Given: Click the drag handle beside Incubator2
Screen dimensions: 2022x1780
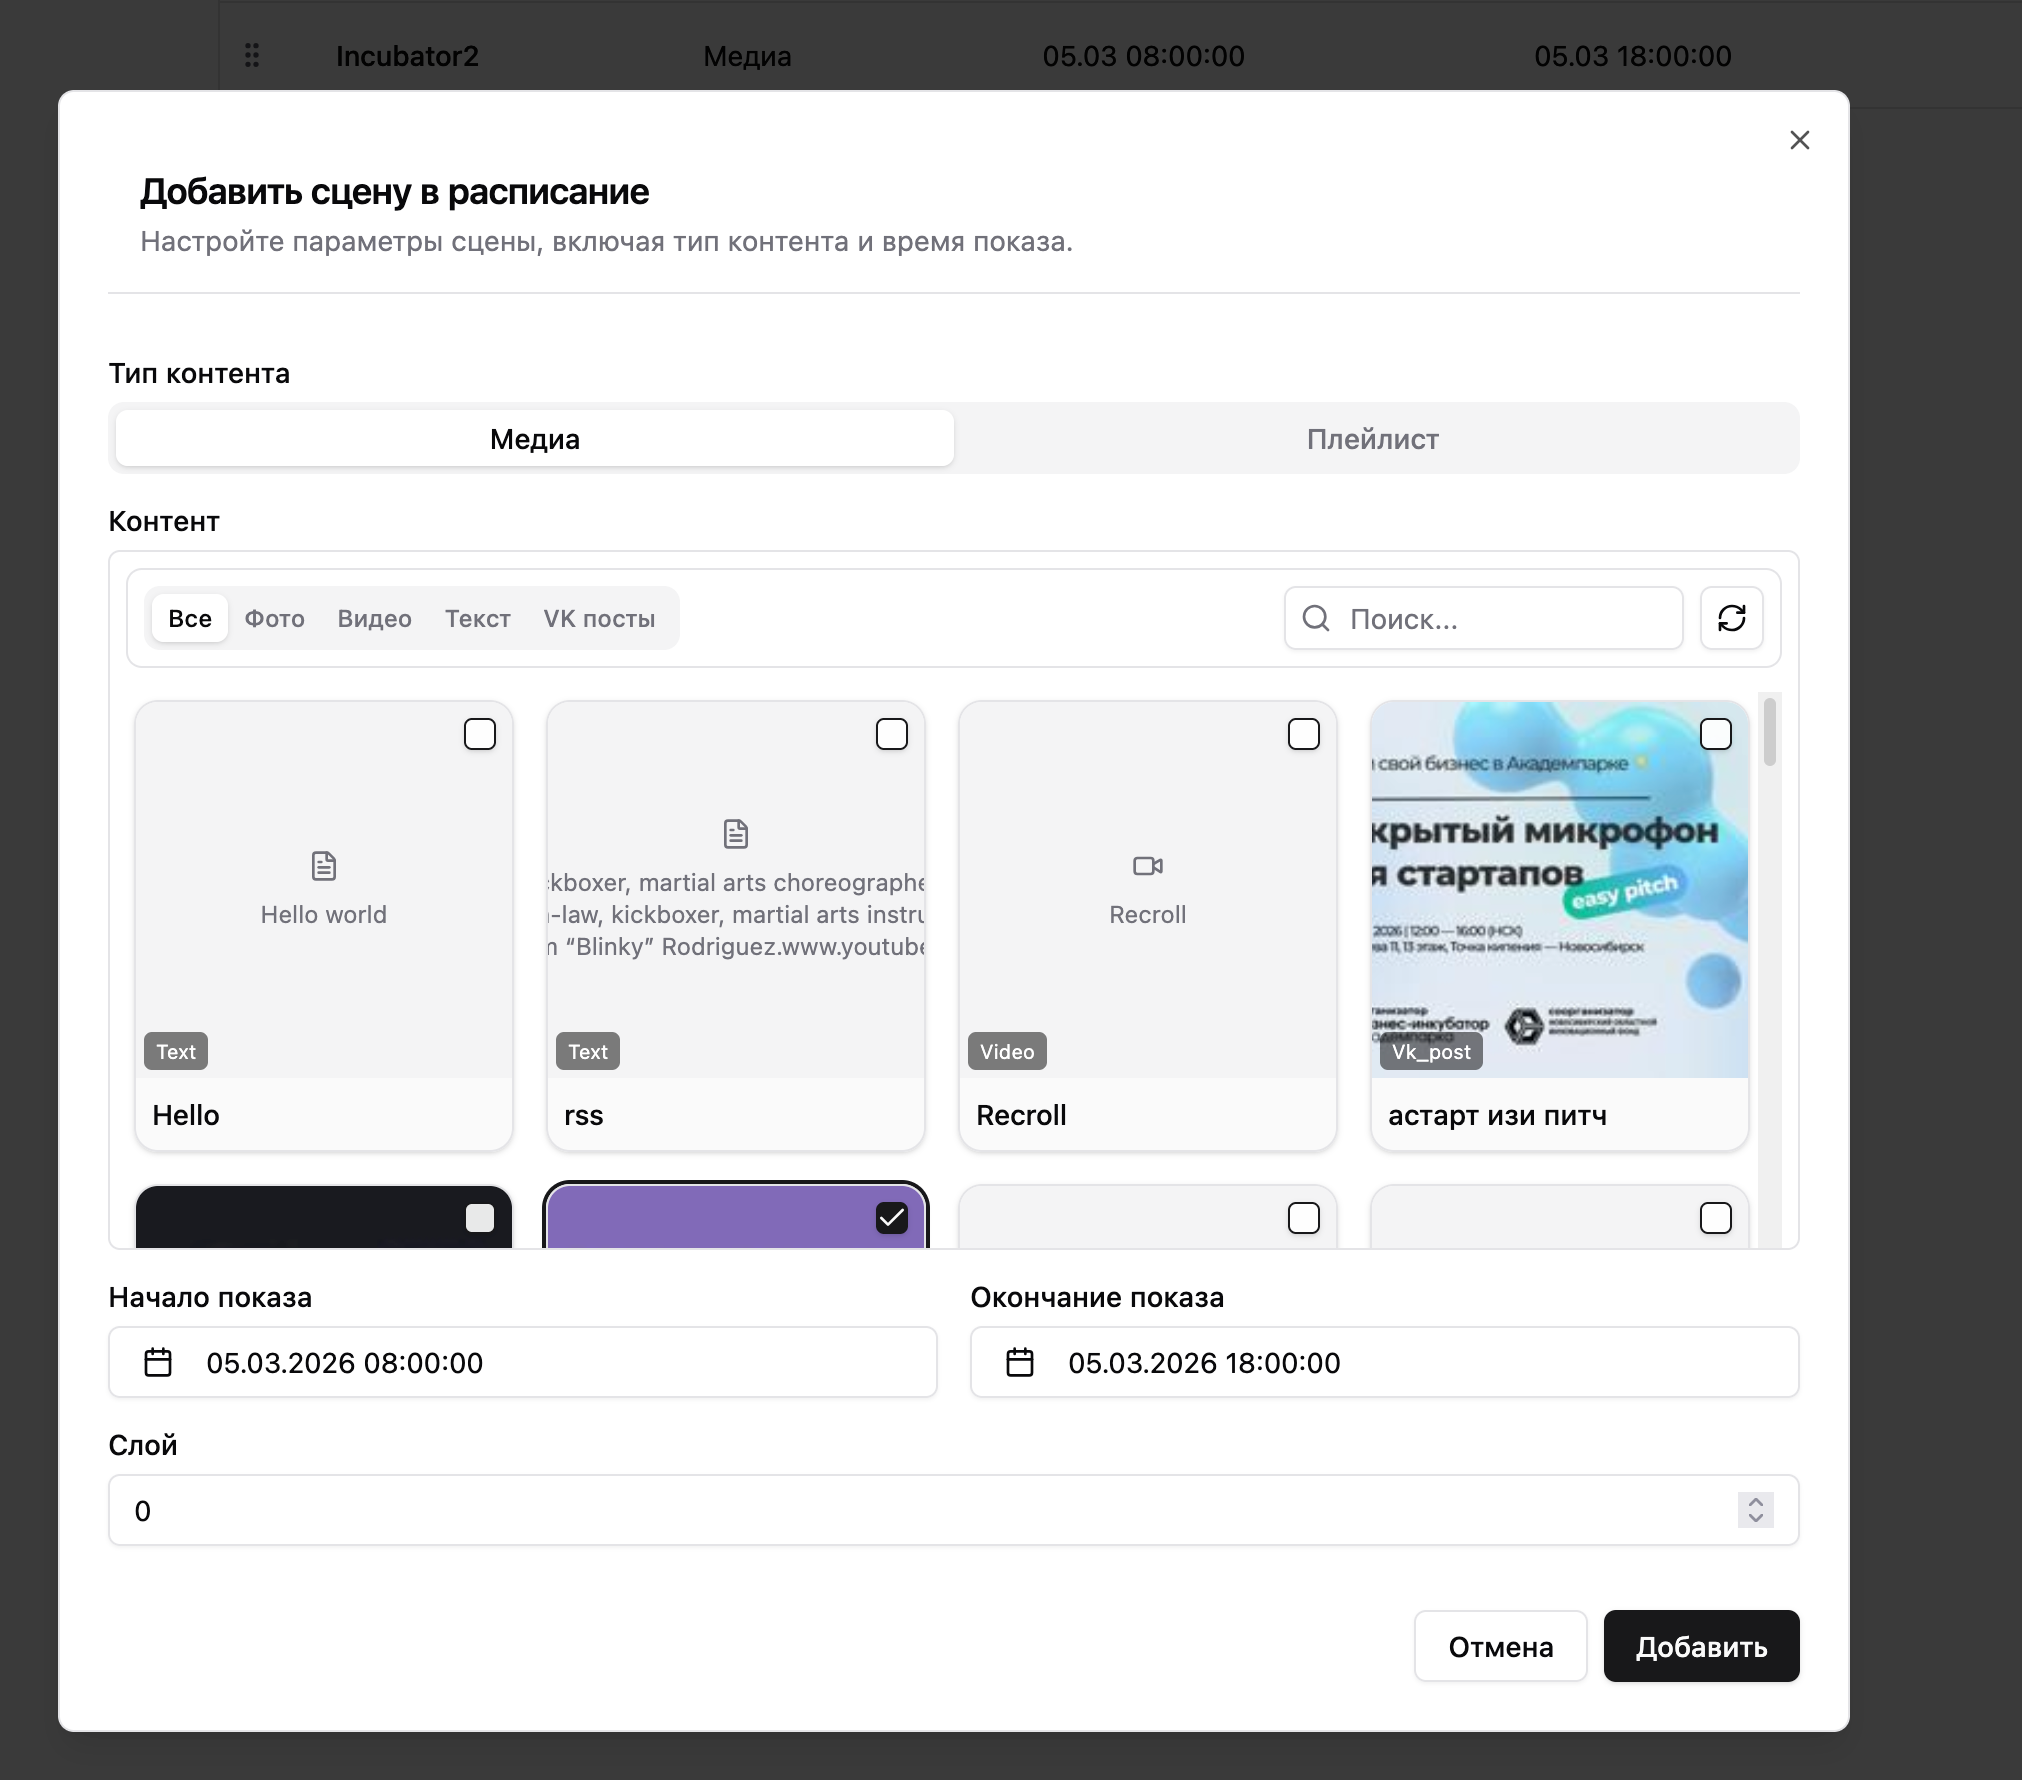Looking at the screenshot, I should pyautogui.click(x=252, y=55).
